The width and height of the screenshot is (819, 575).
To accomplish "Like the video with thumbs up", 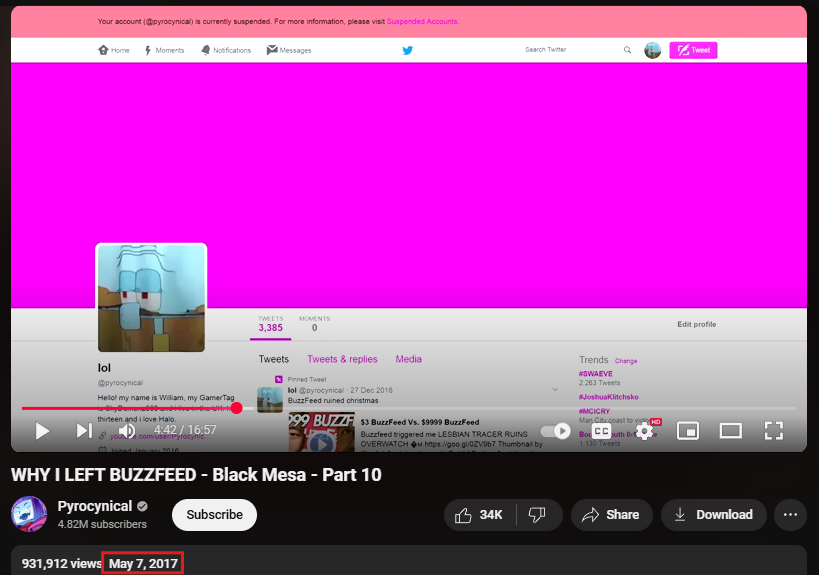I will click(x=479, y=515).
